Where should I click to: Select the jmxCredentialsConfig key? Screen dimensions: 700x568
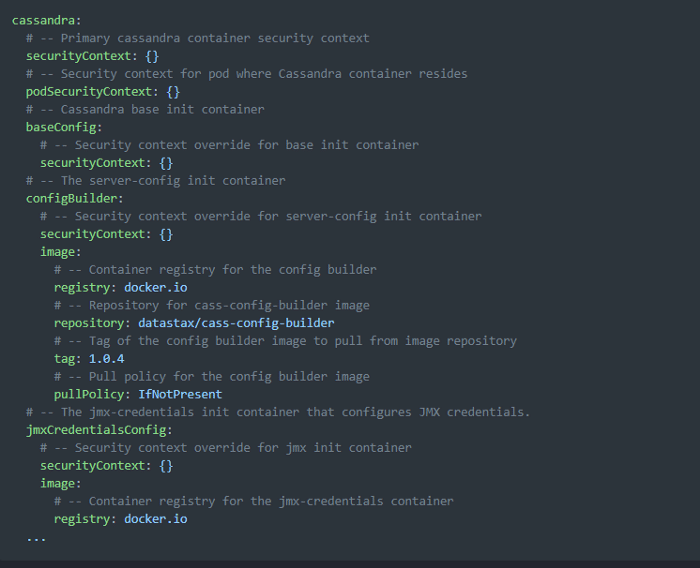point(96,430)
